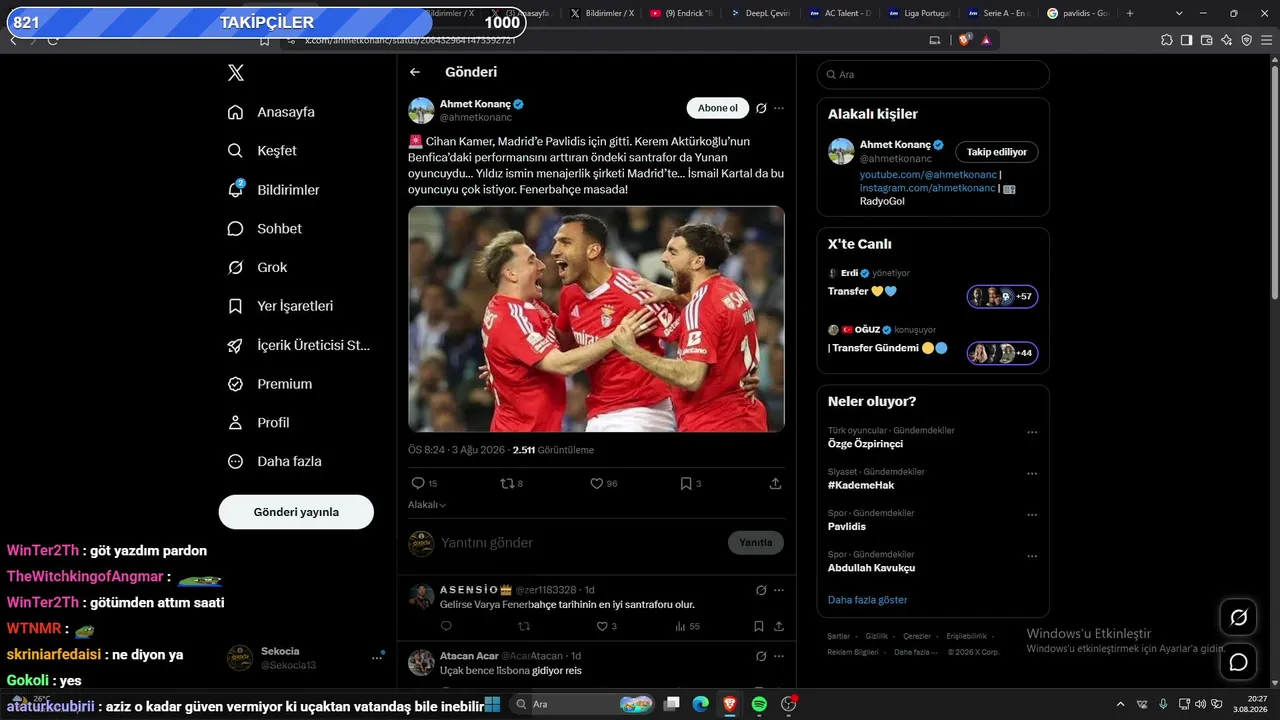The width and height of the screenshot is (1280, 720).
Task: Open Grok from the sidebar
Action: pos(258,268)
